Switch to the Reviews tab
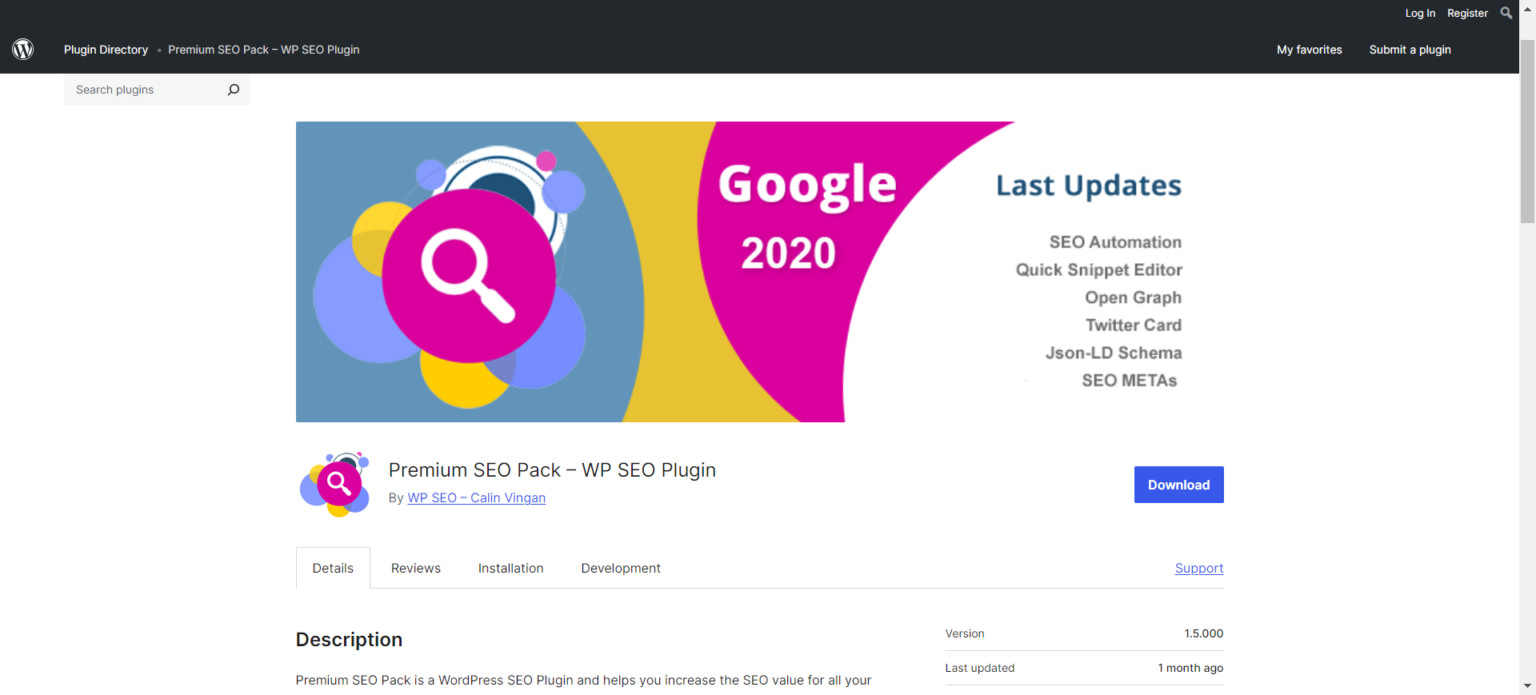The height and width of the screenshot is (695, 1536). pyautogui.click(x=415, y=567)
